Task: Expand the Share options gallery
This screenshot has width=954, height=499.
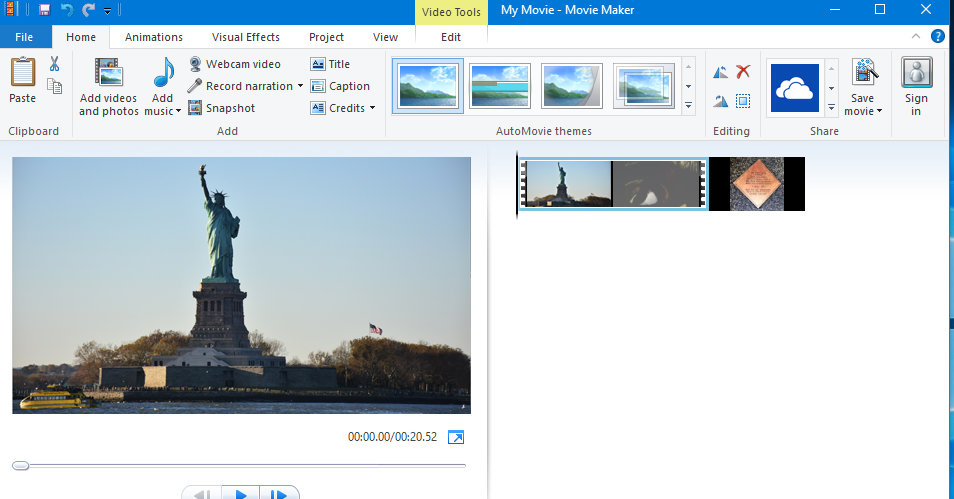Action: pyautogui.click(x=831, y=107)
